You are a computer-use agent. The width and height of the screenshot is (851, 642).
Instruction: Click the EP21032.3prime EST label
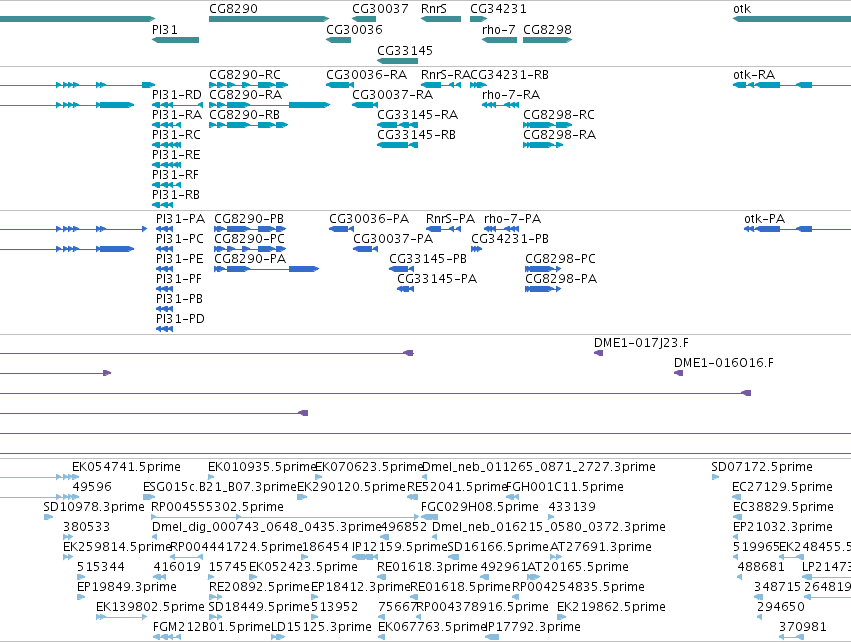click(782, 527)
